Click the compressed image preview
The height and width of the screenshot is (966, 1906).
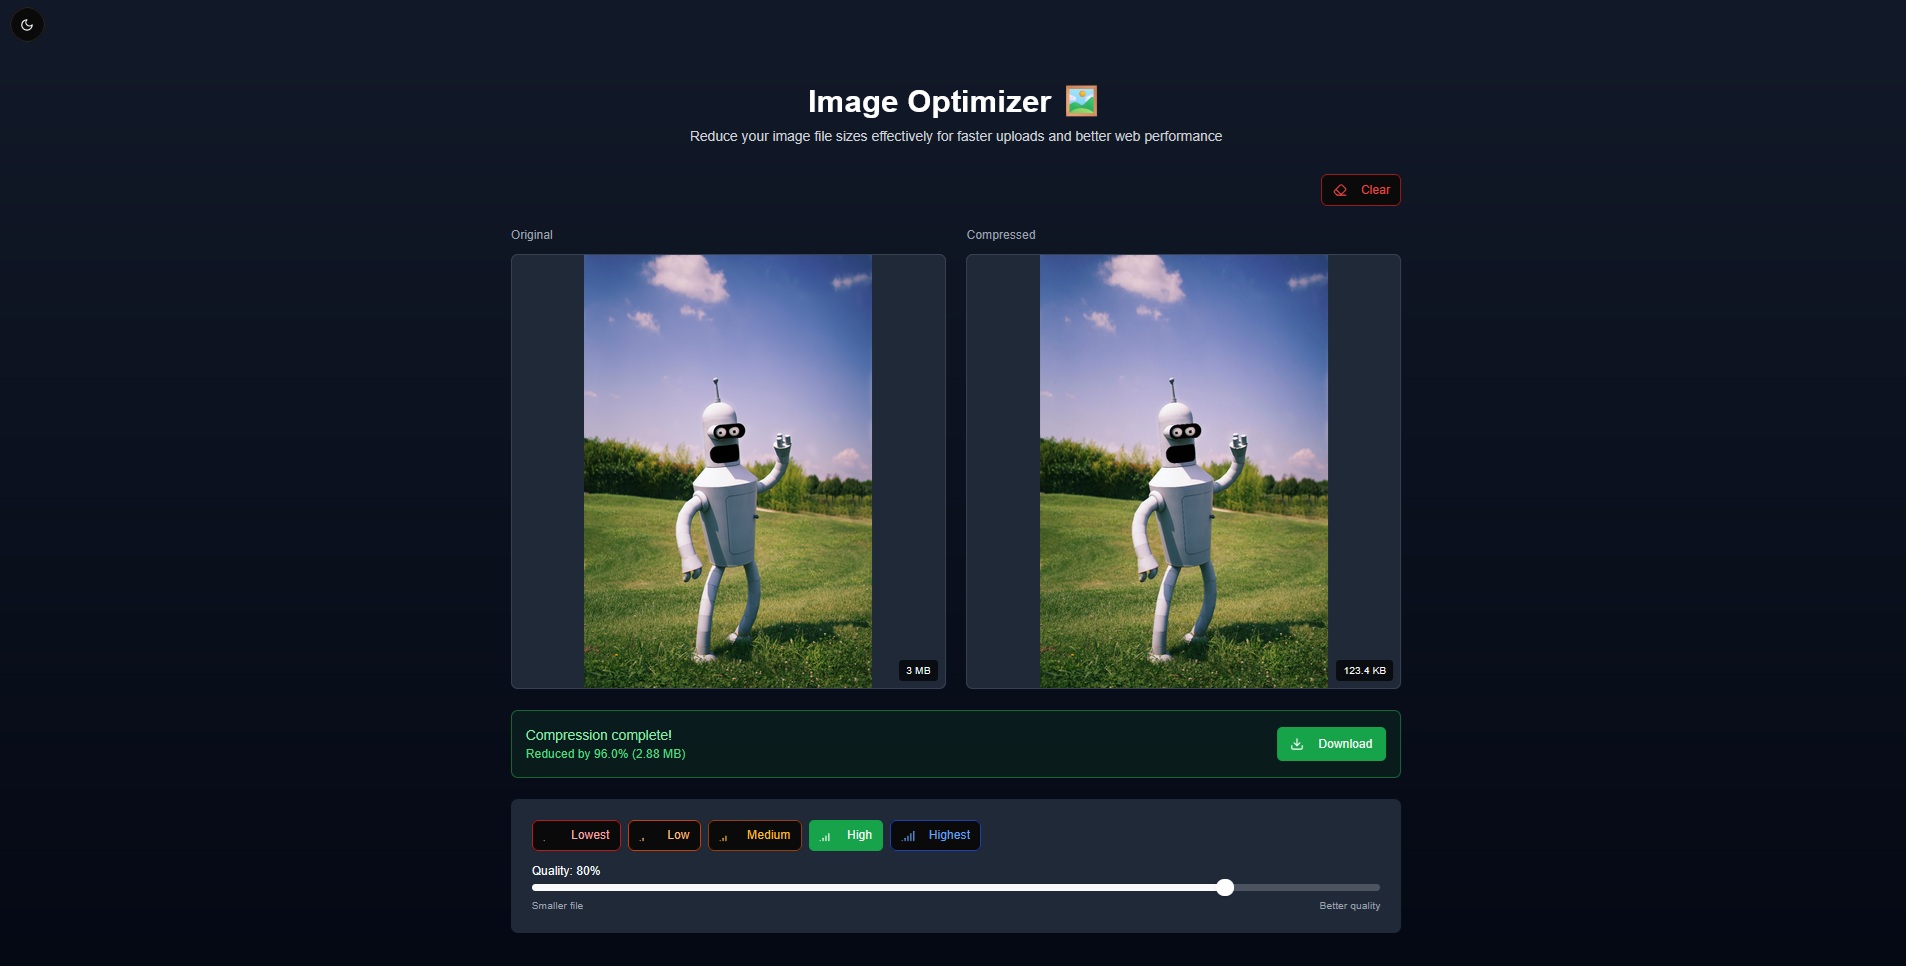pos(1184,471)
